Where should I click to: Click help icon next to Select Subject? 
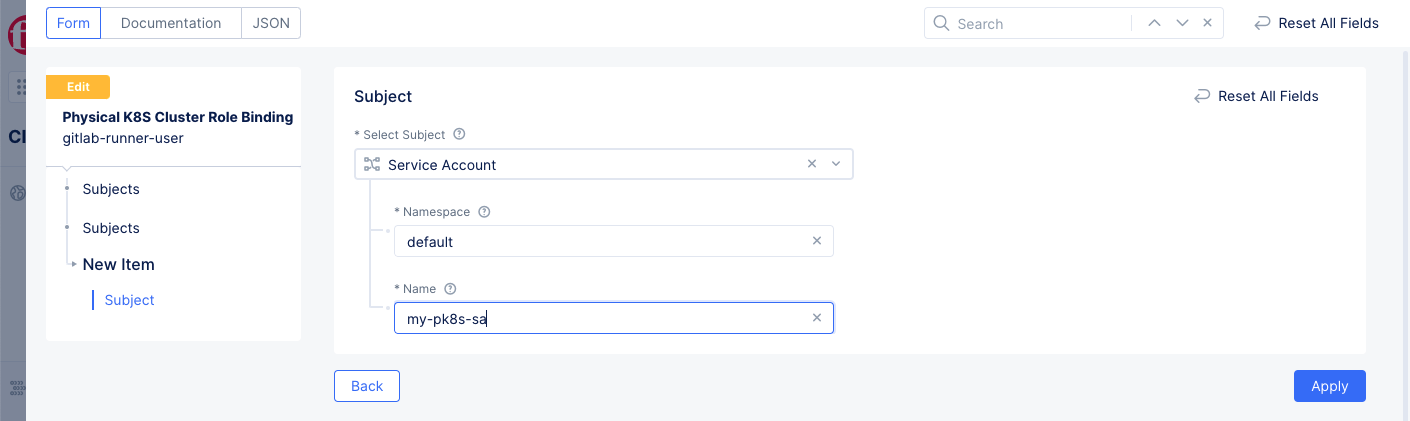[459, 134]
